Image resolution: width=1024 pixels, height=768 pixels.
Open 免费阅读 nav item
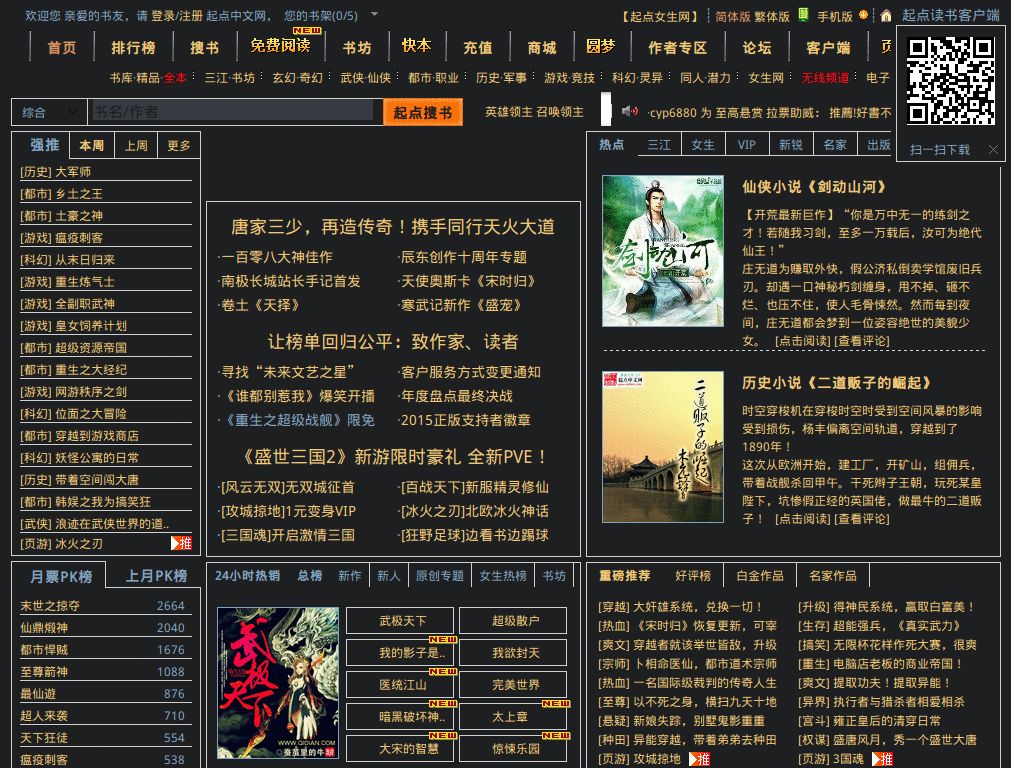pos(281,45)
